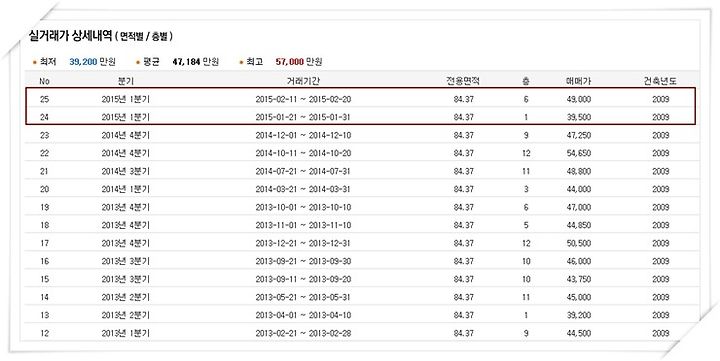Click row number 21
Screen dimensions: 720x361
45,171
